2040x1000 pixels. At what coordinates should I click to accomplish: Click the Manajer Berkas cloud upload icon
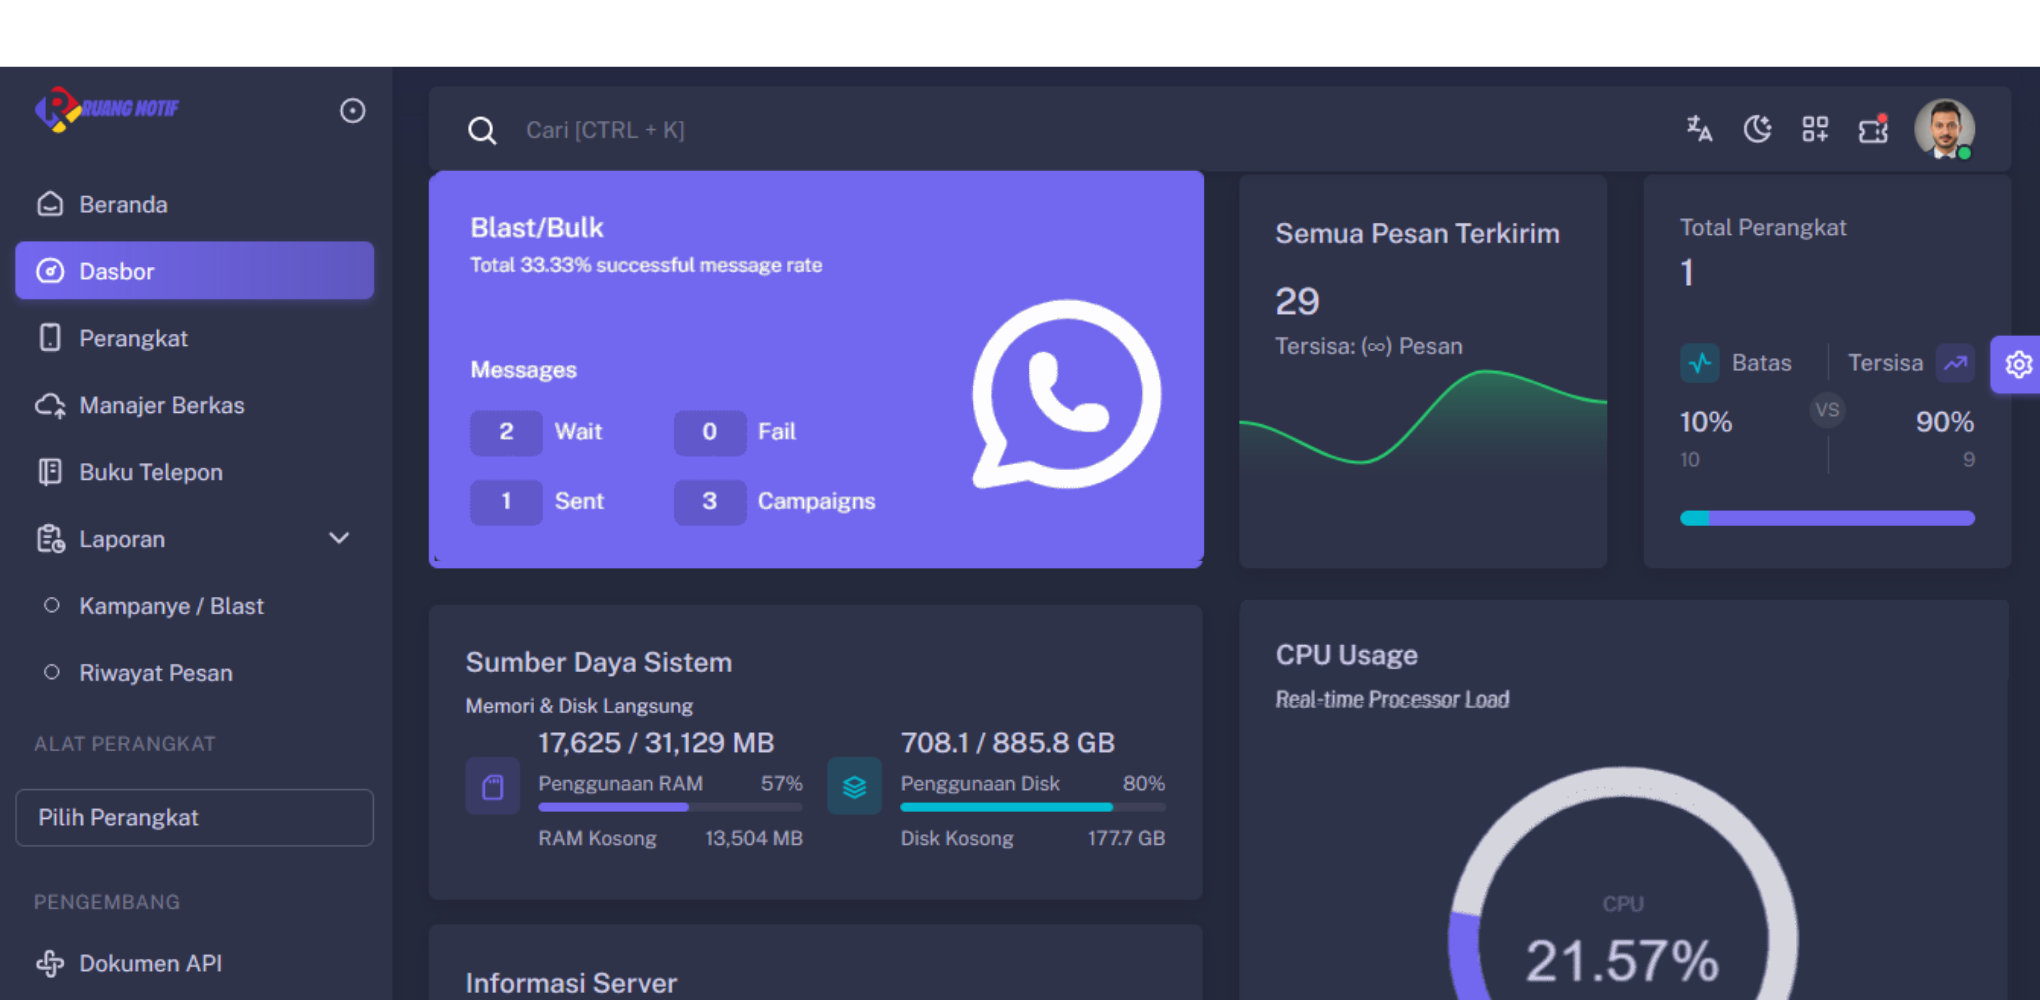tap(50, 405)
